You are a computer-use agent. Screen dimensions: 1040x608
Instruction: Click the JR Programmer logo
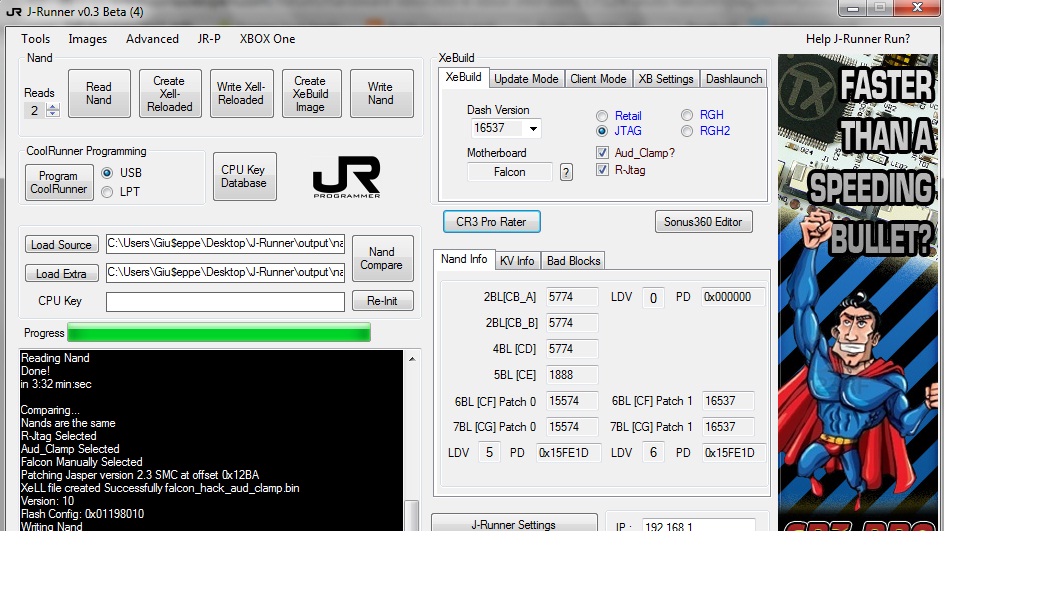[x=346, y=177]
